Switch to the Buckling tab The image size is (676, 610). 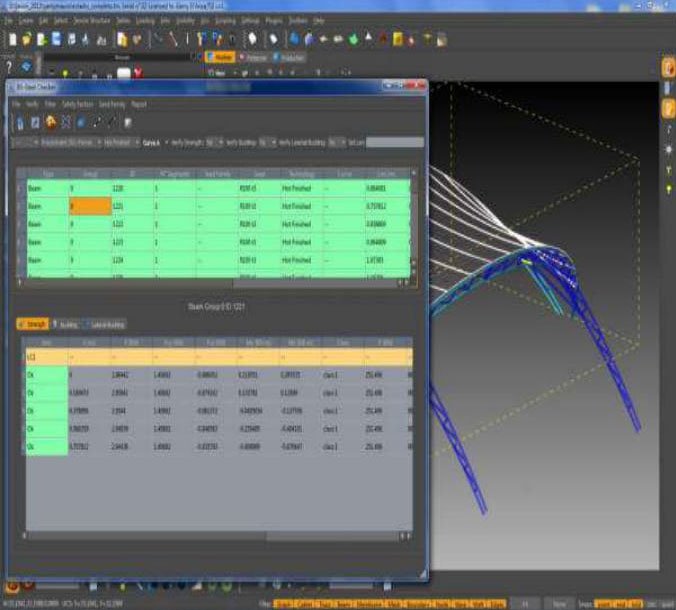(66, 325)
